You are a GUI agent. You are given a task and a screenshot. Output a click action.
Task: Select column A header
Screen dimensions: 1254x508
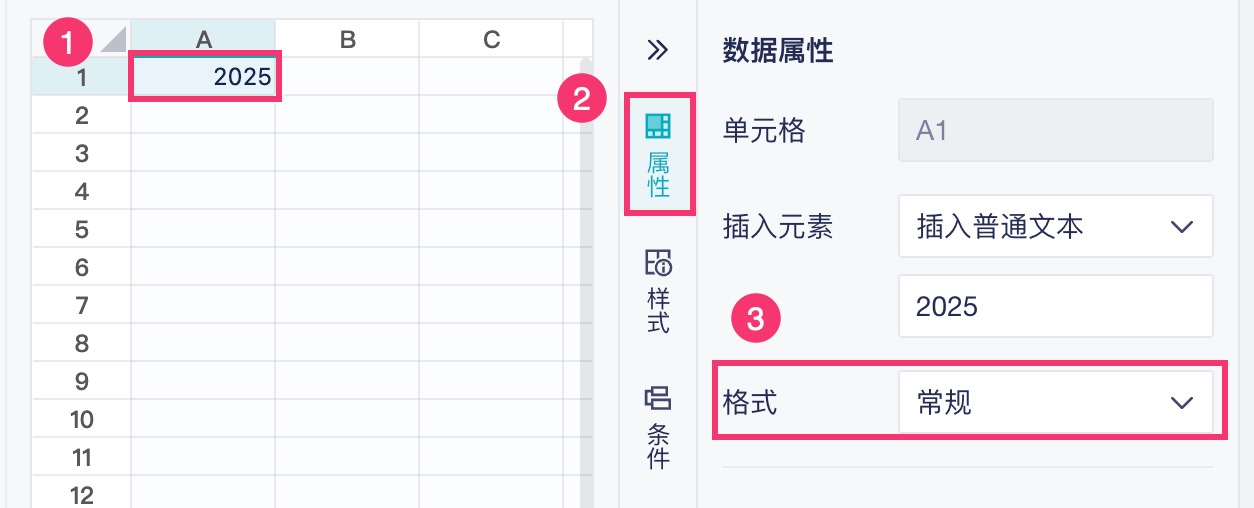[x=204, y=39]
